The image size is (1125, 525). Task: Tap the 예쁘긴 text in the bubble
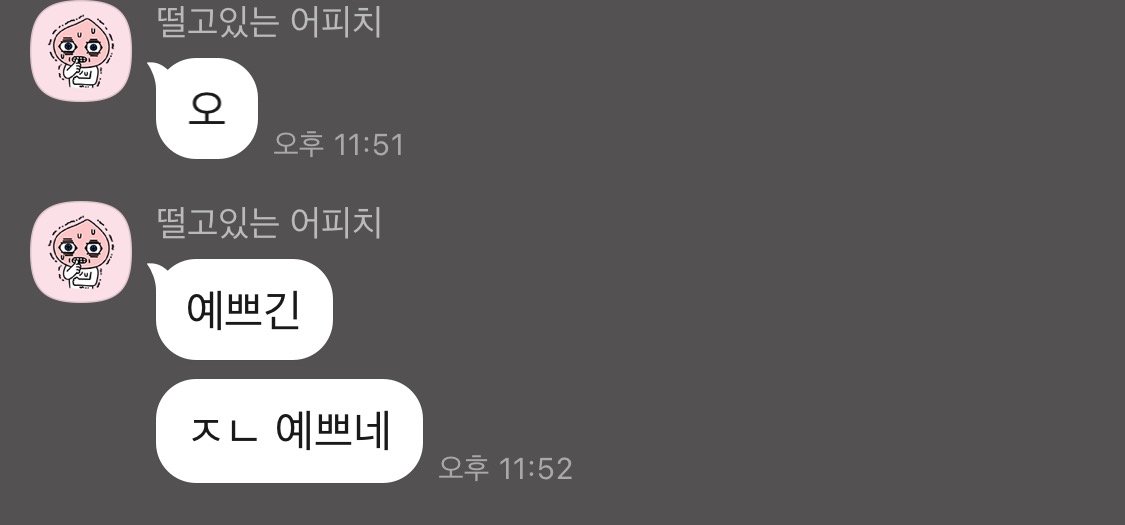coord(243,310)
